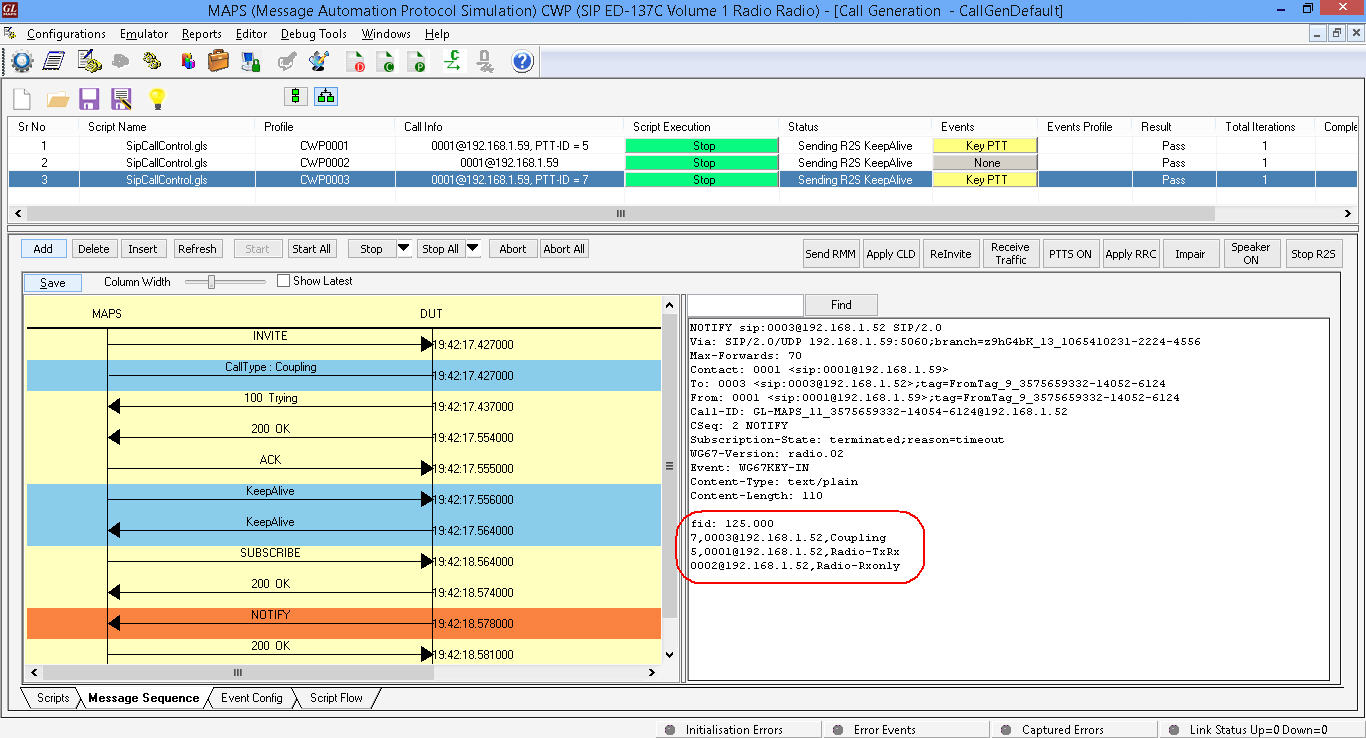Click the Receive Traffic button
The width and height of the screenshot is (1366, 738).
pos(1010,254)
